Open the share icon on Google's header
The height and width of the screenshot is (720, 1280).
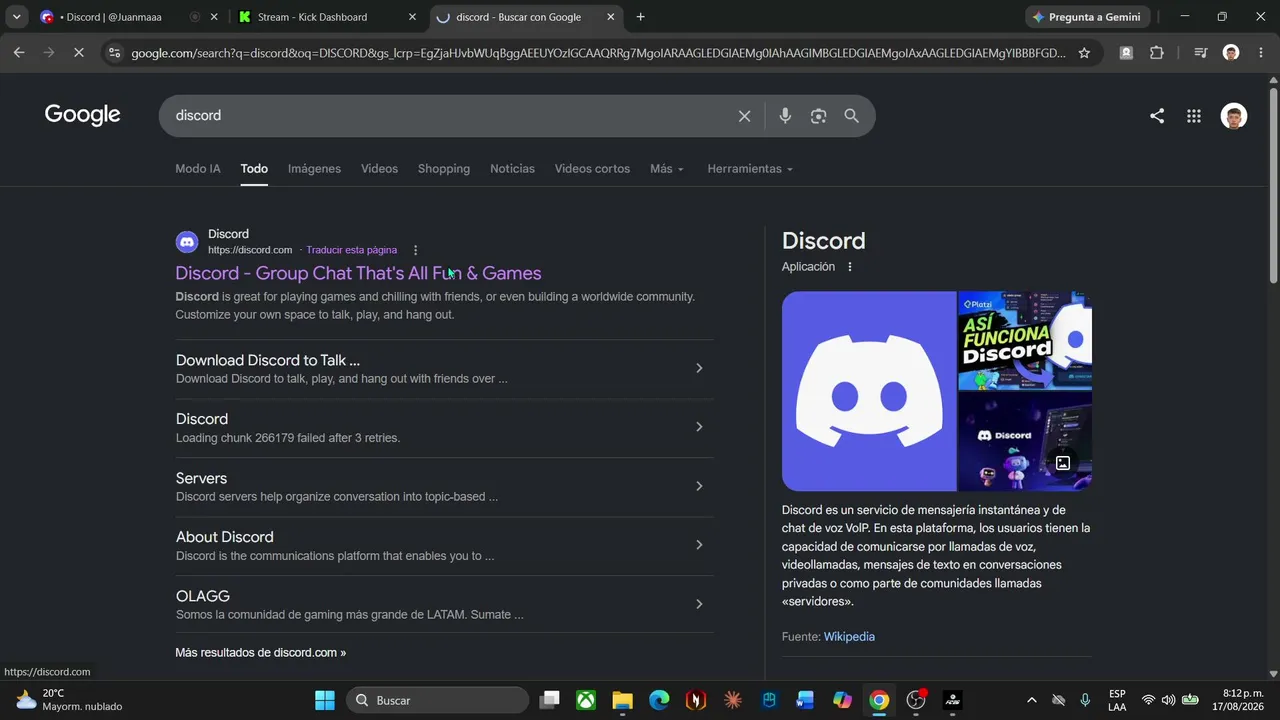pyautogui.click(x=1157, y=116)
